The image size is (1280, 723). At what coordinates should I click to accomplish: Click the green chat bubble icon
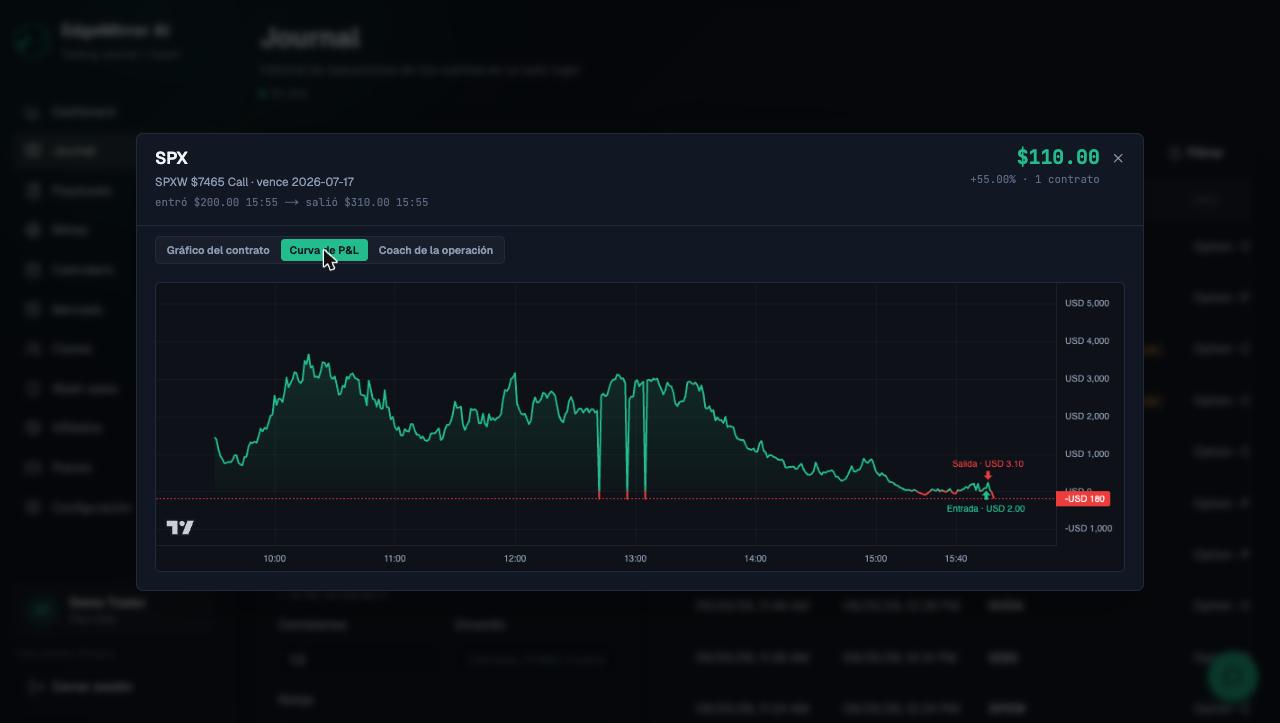pos(1232,677)
